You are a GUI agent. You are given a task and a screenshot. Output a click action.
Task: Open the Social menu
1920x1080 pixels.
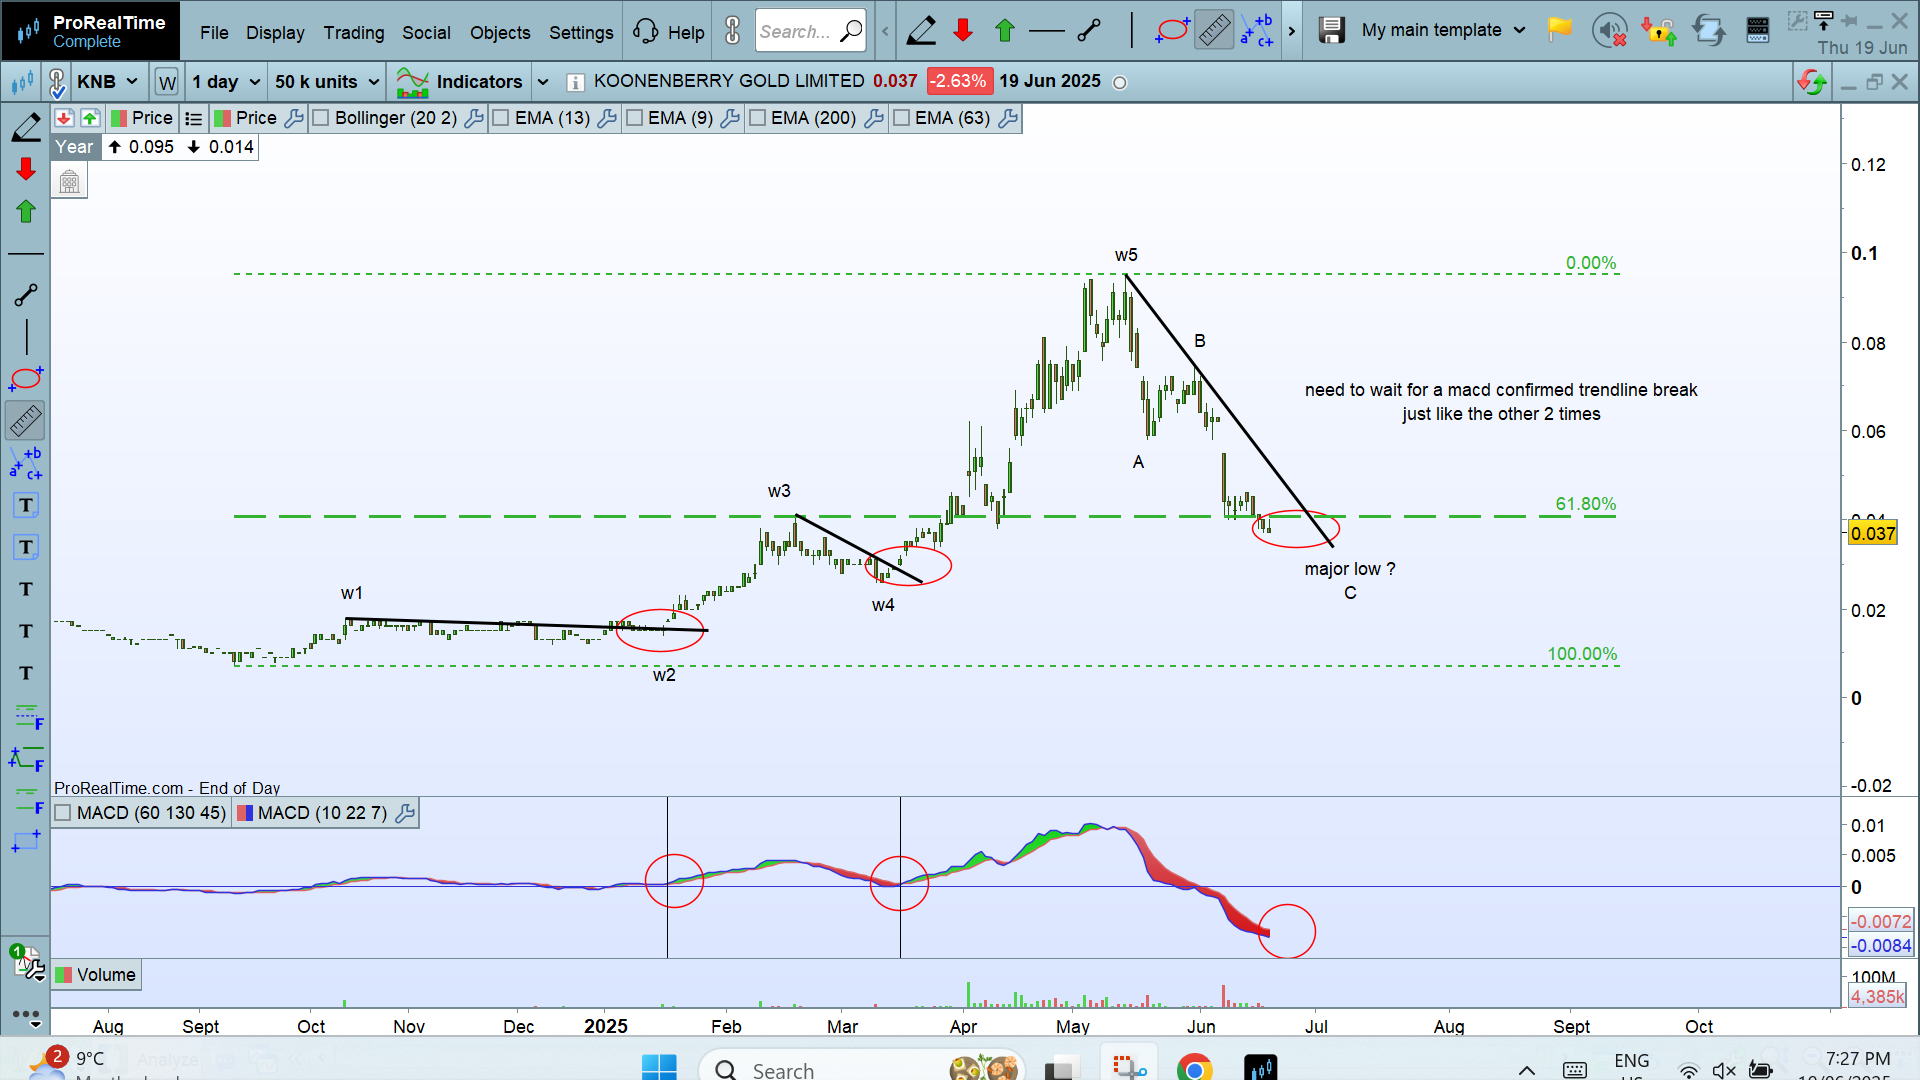pos(426,32)
